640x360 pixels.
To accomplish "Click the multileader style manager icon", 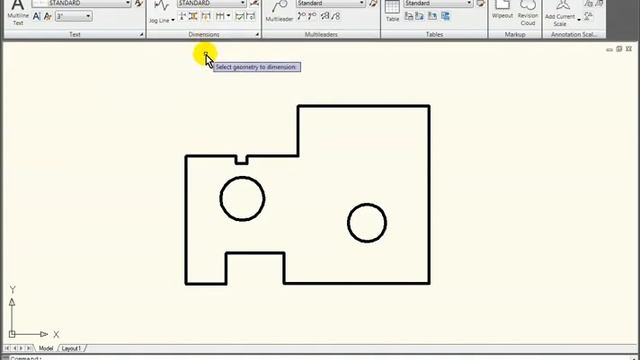I will click(x=373, y=3).
